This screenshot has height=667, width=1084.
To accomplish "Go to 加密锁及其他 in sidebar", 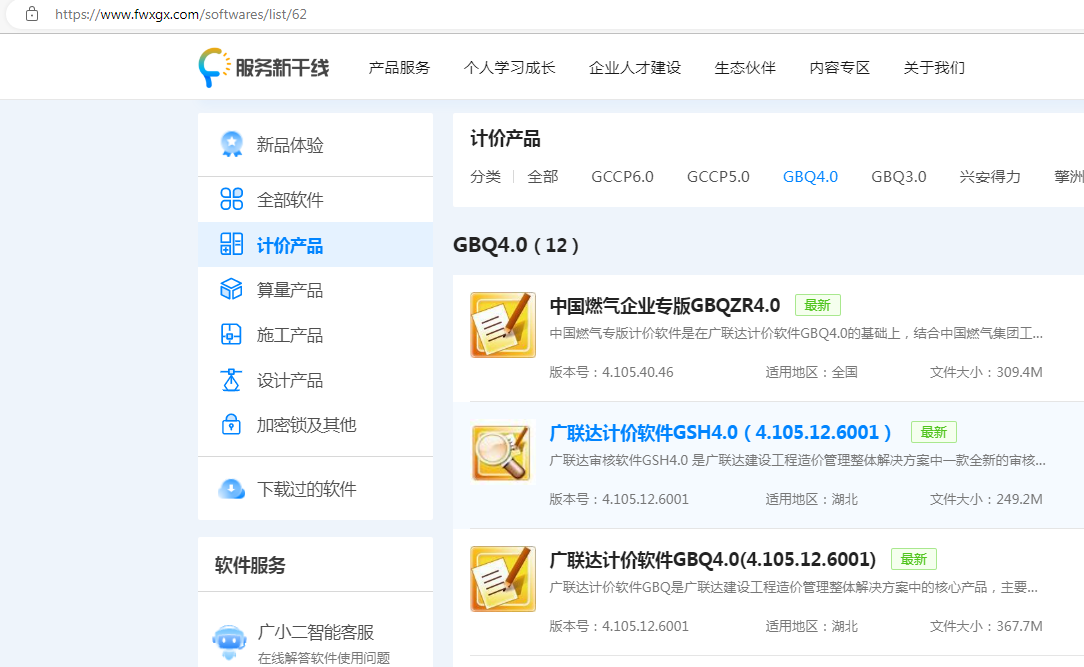I will coord(315,424).
